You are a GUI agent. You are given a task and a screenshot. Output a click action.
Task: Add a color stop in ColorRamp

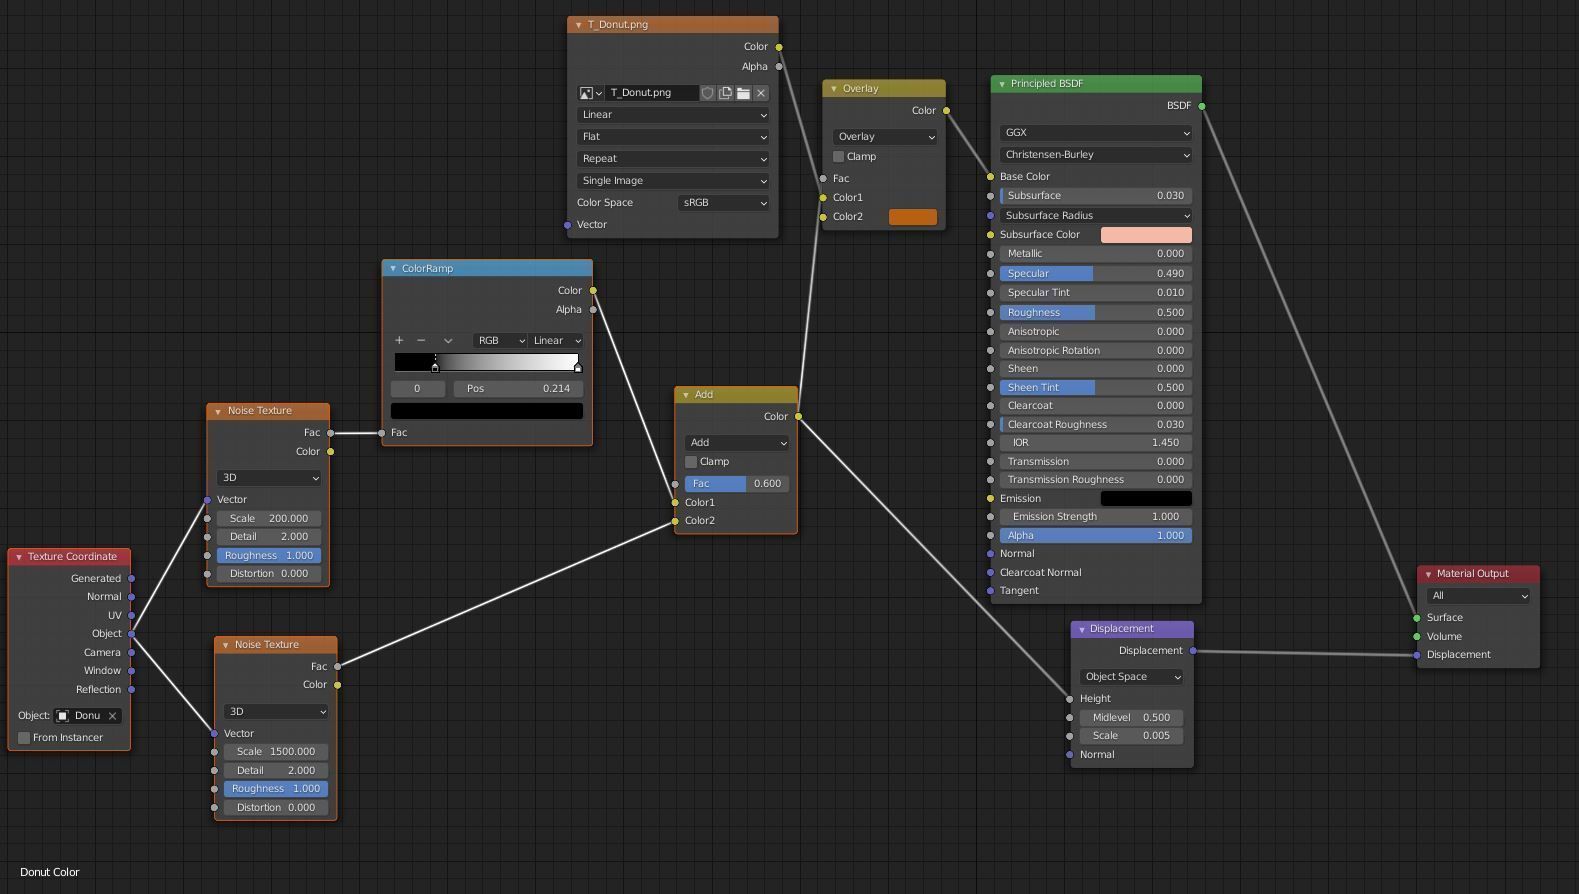point(399,341)
